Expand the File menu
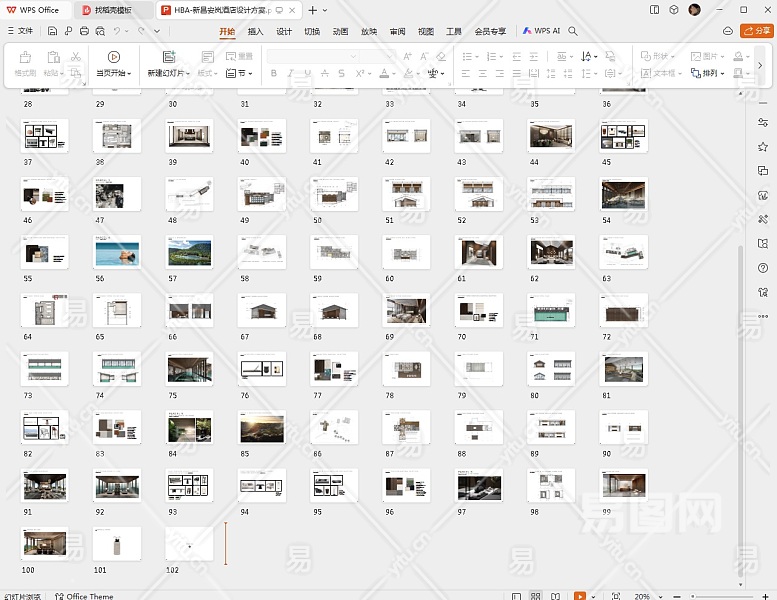The image size is (777, 600). pos(19,31)
